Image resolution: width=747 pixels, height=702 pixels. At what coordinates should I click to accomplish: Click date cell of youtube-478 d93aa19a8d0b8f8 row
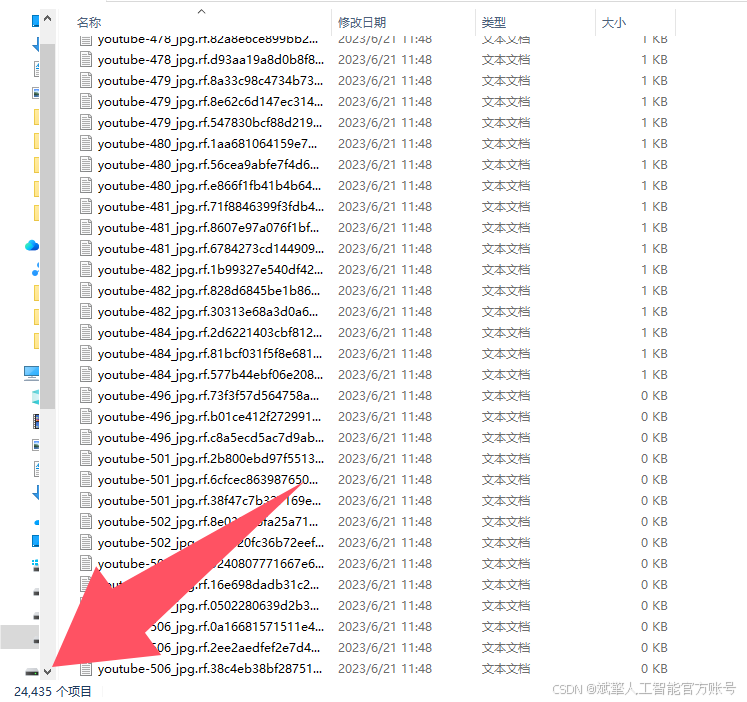385,60
